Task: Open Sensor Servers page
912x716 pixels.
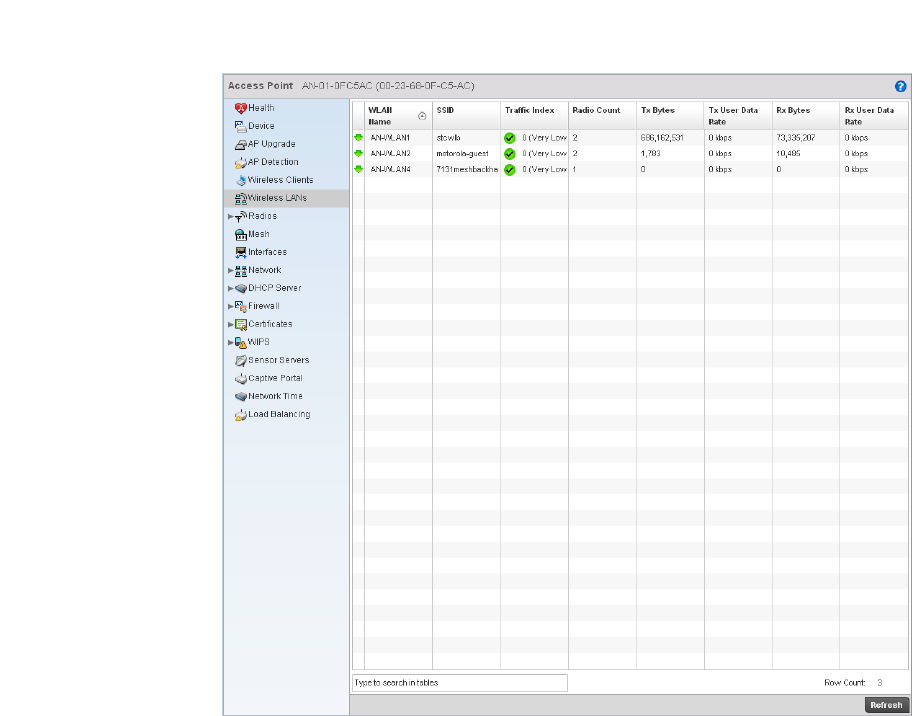Action: tap(279, 361)
